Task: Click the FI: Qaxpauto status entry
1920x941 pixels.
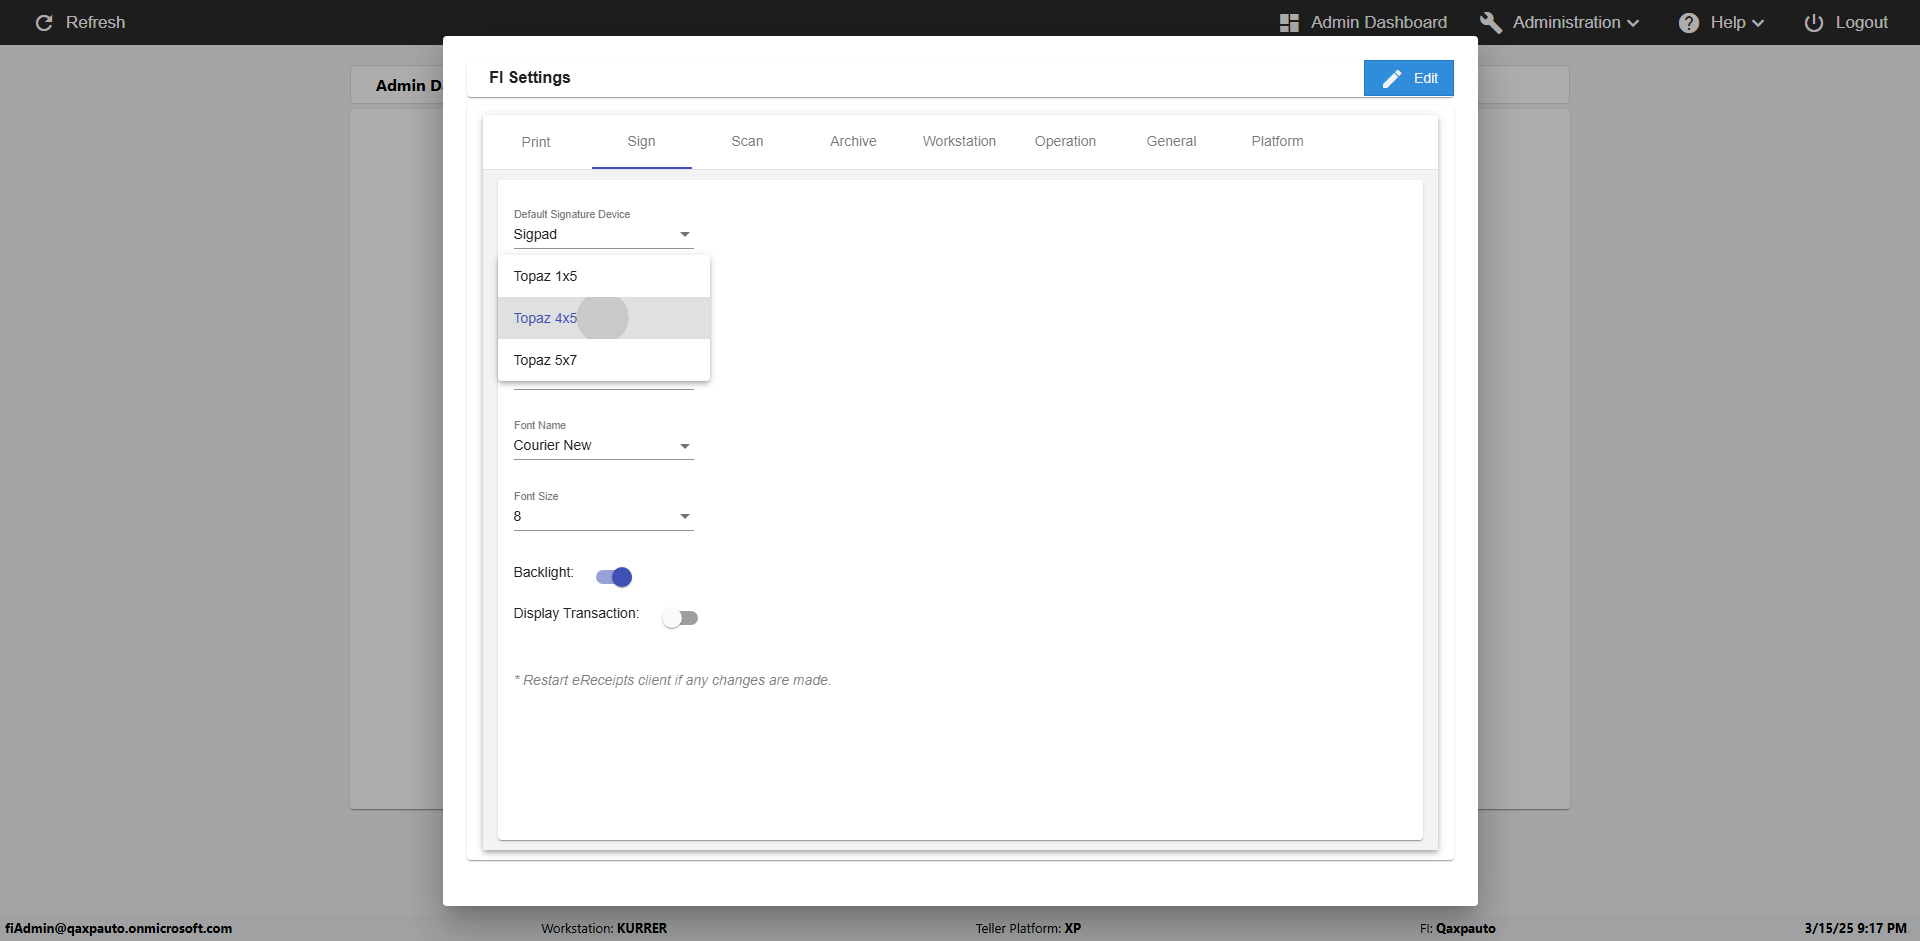Action: 1458,928
